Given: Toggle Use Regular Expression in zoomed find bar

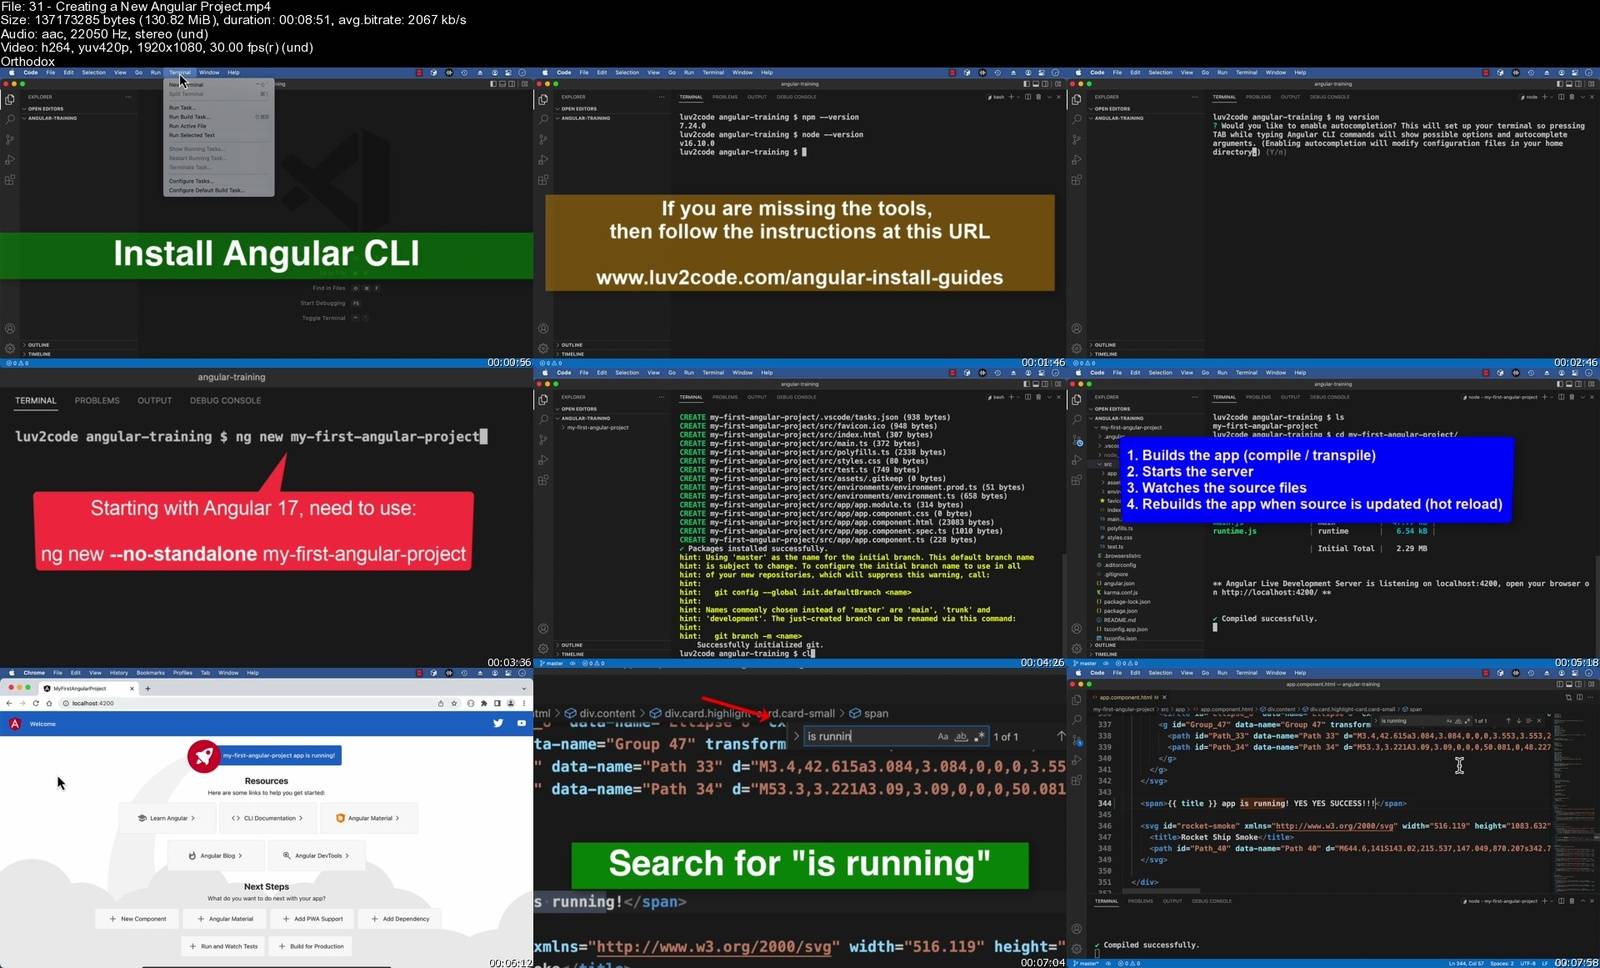Looking at the screenshot, I should (979, 736).
